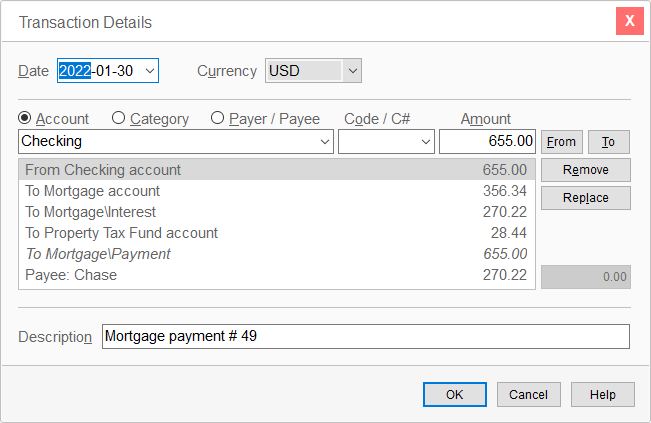This screenshot has height=423, width=651.
Task: Select the Payer / Payee radio button
Action: point(217,118)
